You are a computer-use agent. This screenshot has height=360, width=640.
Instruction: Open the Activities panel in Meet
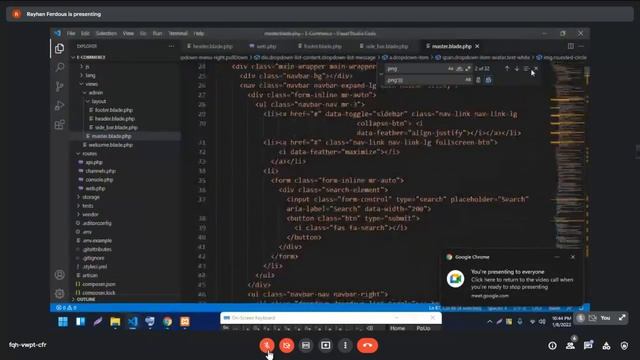(x=607, y=346)
